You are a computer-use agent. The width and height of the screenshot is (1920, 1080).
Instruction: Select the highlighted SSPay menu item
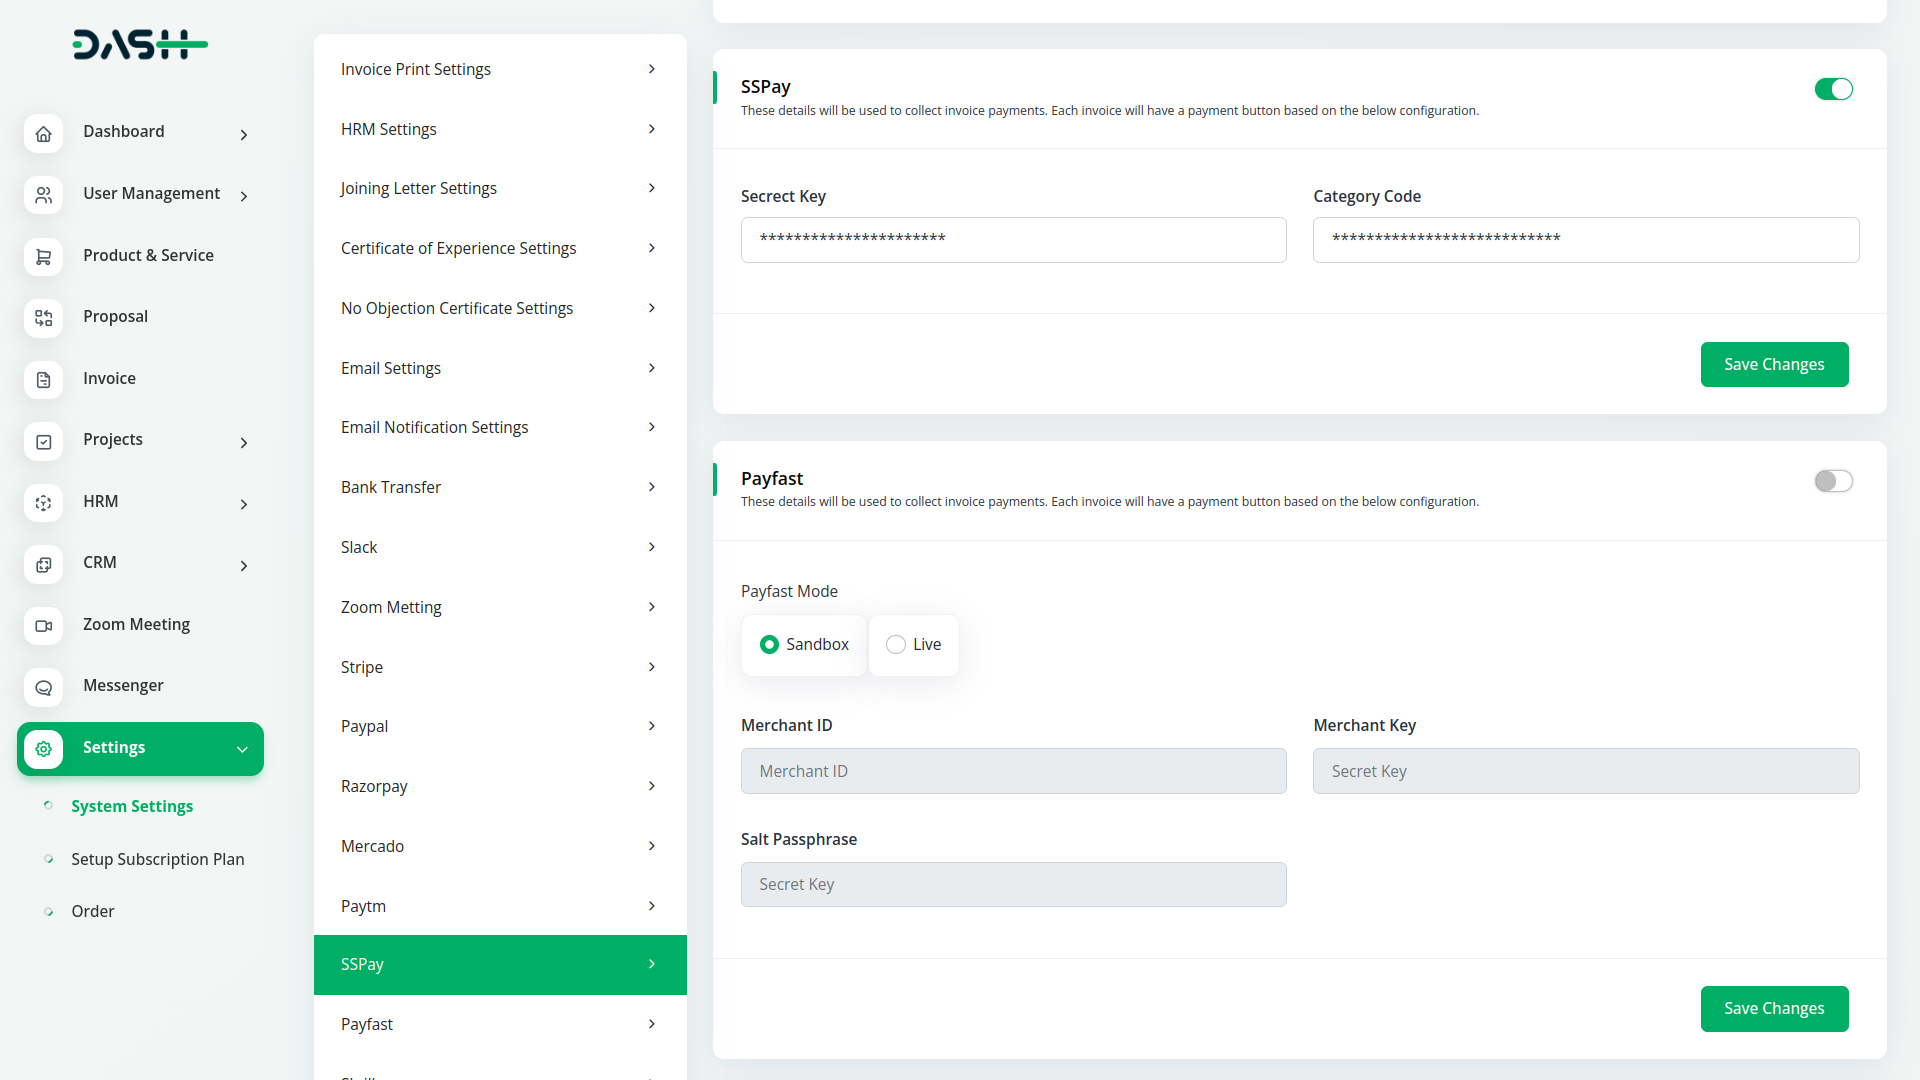coord(500,965)
